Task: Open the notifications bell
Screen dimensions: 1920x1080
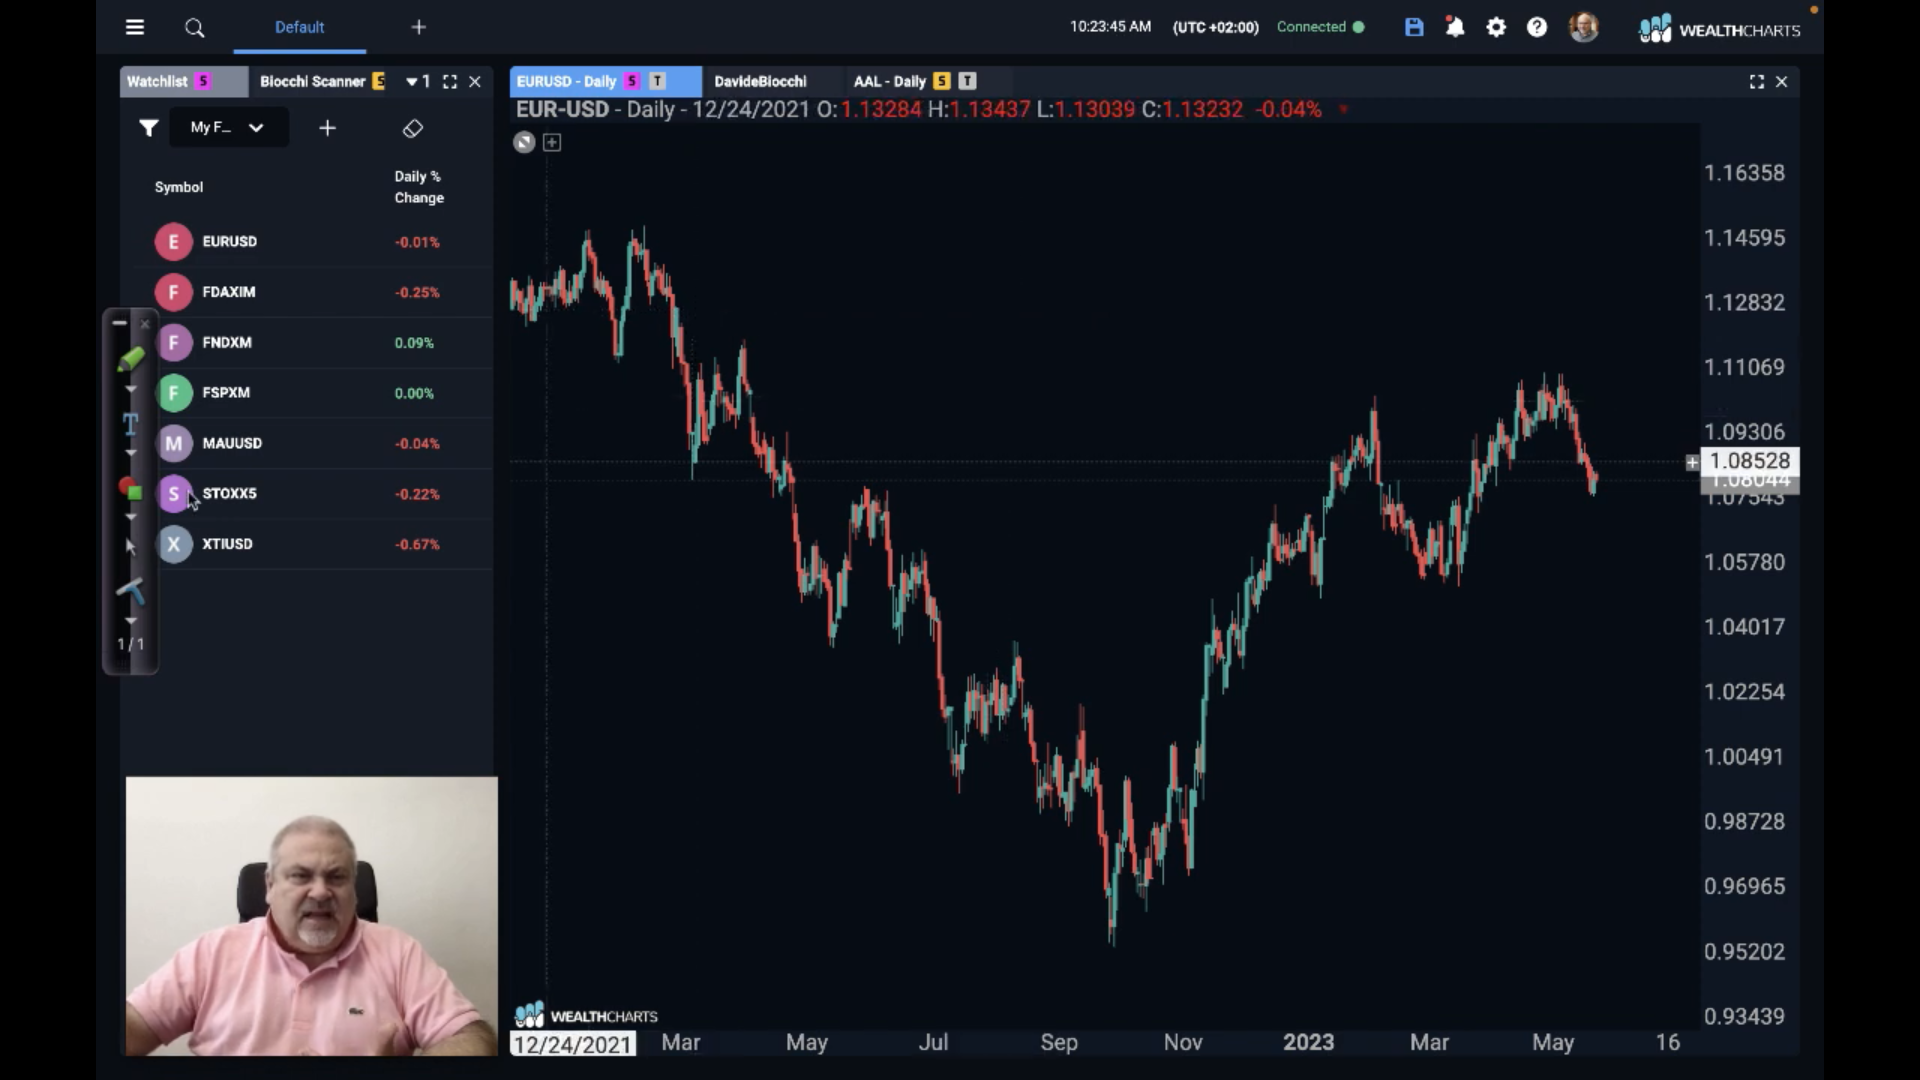Action: [x=1455, y=27]
